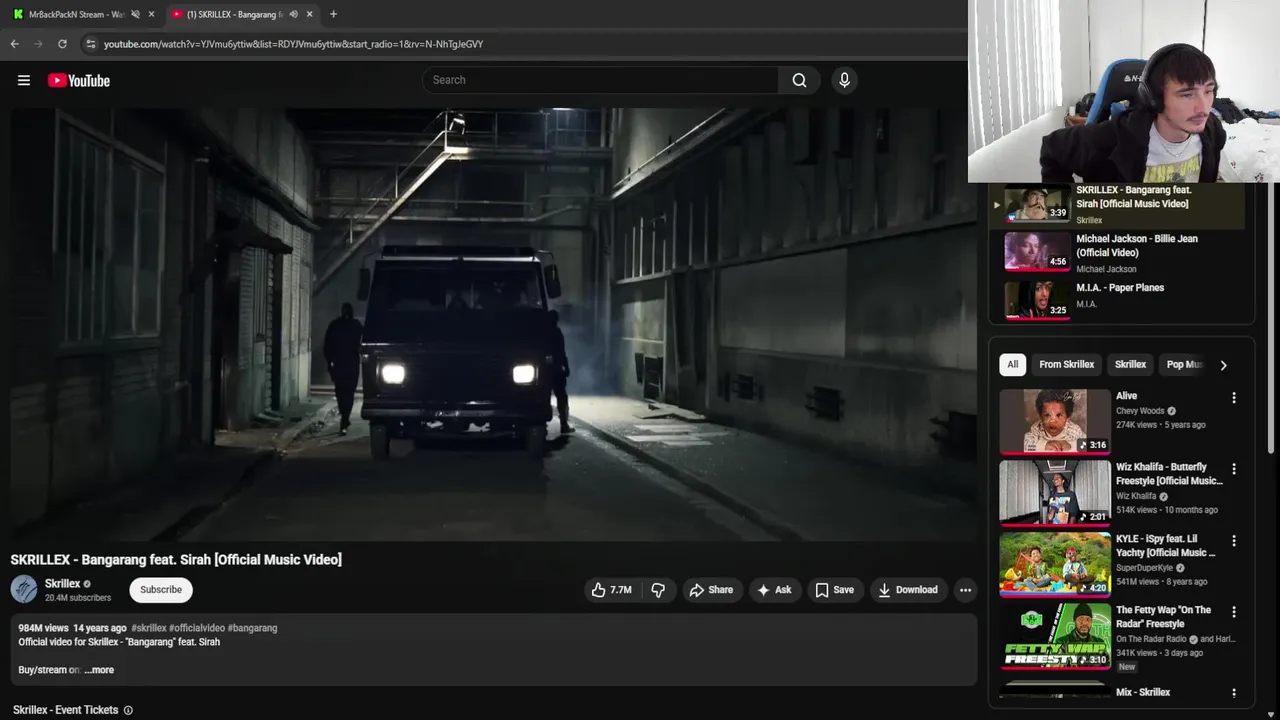Open the Skrillex channel name link
The height and width of the screenshot is (720, 1280).
click(62, 584)
